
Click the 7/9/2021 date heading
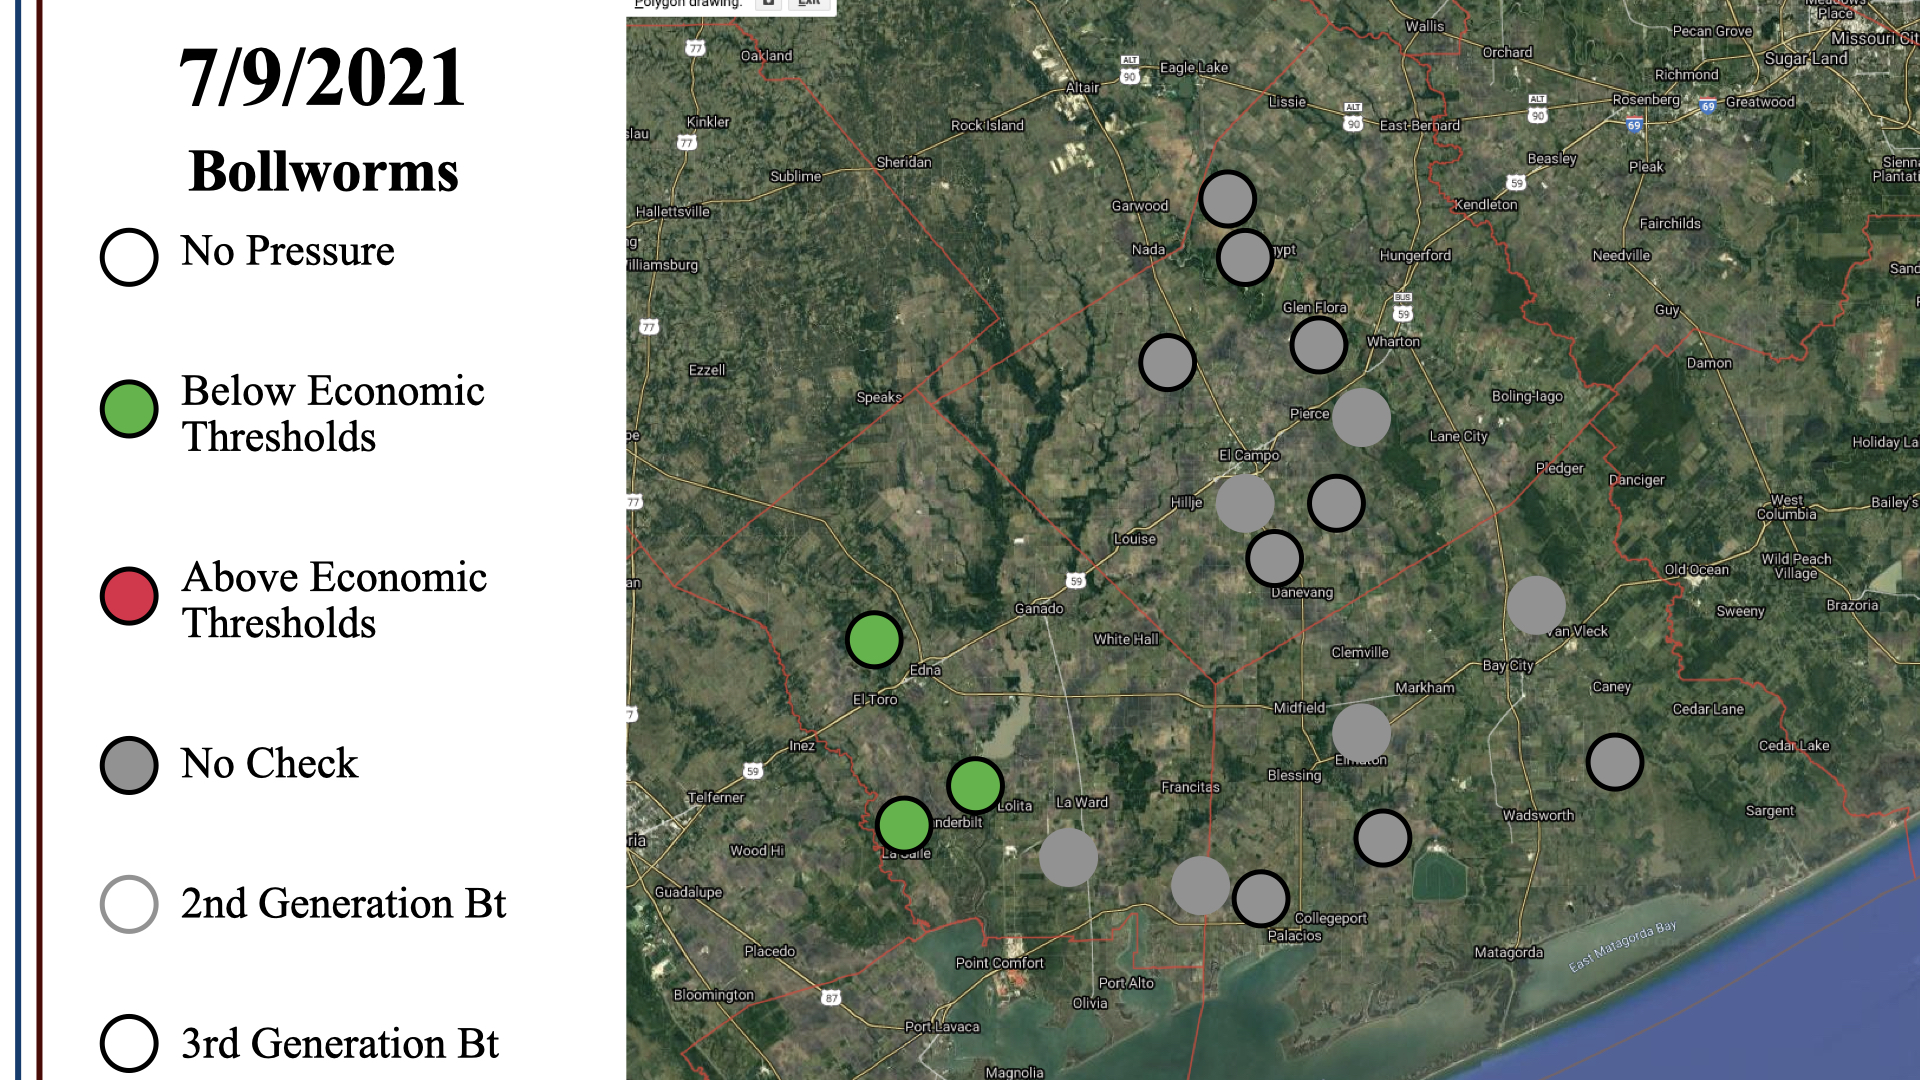tap(322, 78)
